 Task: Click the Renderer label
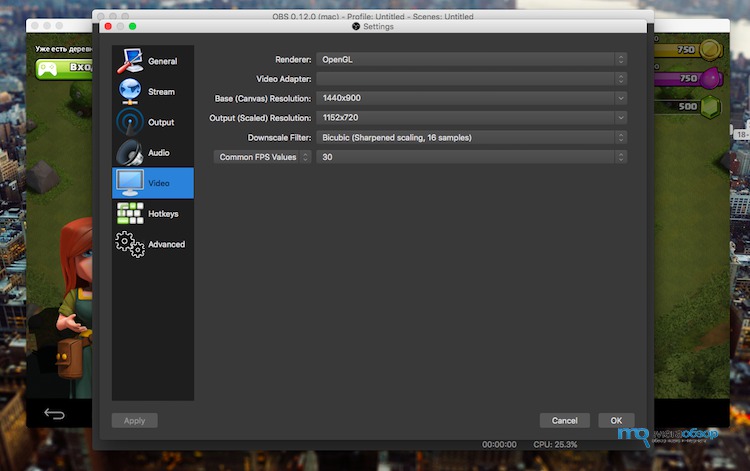(x=293, y=59)
